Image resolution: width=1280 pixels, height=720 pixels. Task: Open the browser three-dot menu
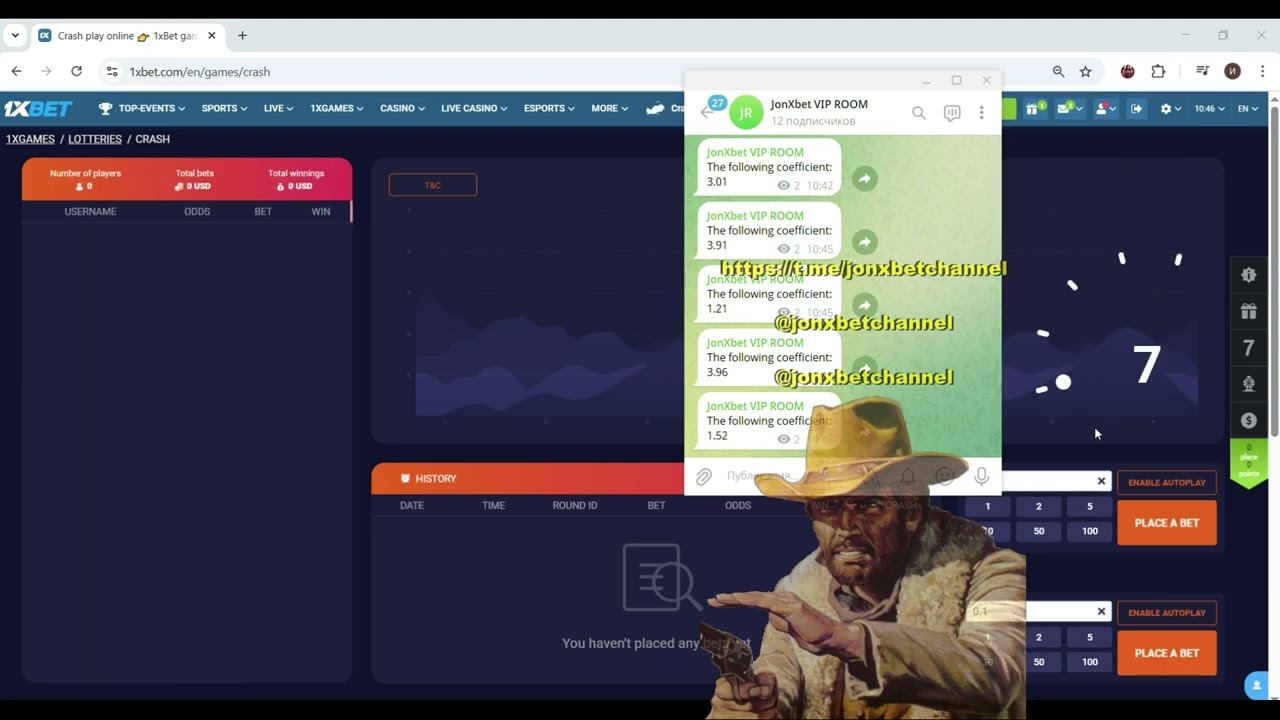(x=1263, y=72)
